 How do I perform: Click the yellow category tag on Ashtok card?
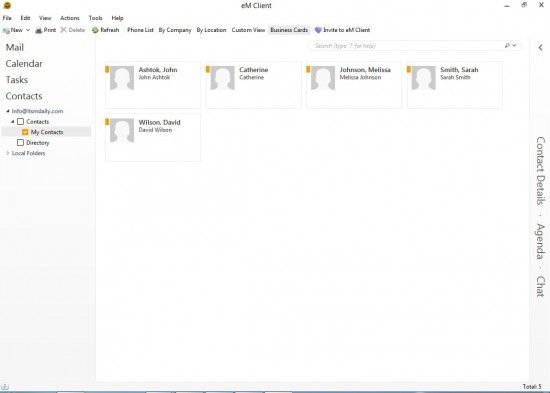pos(107,69)
